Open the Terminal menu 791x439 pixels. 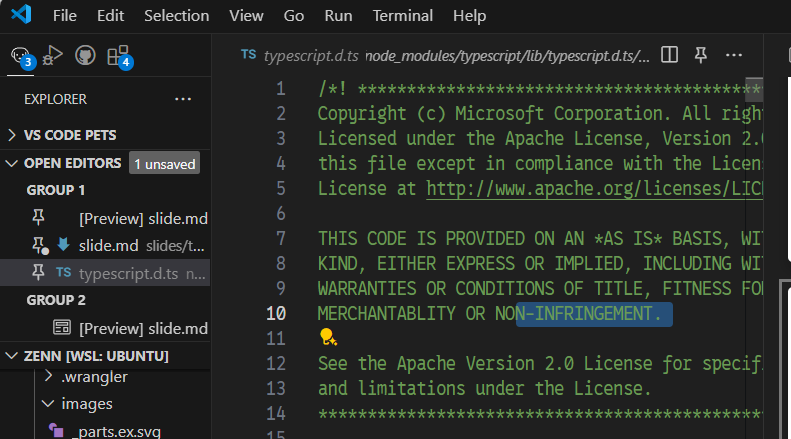(x=403, y=16)
